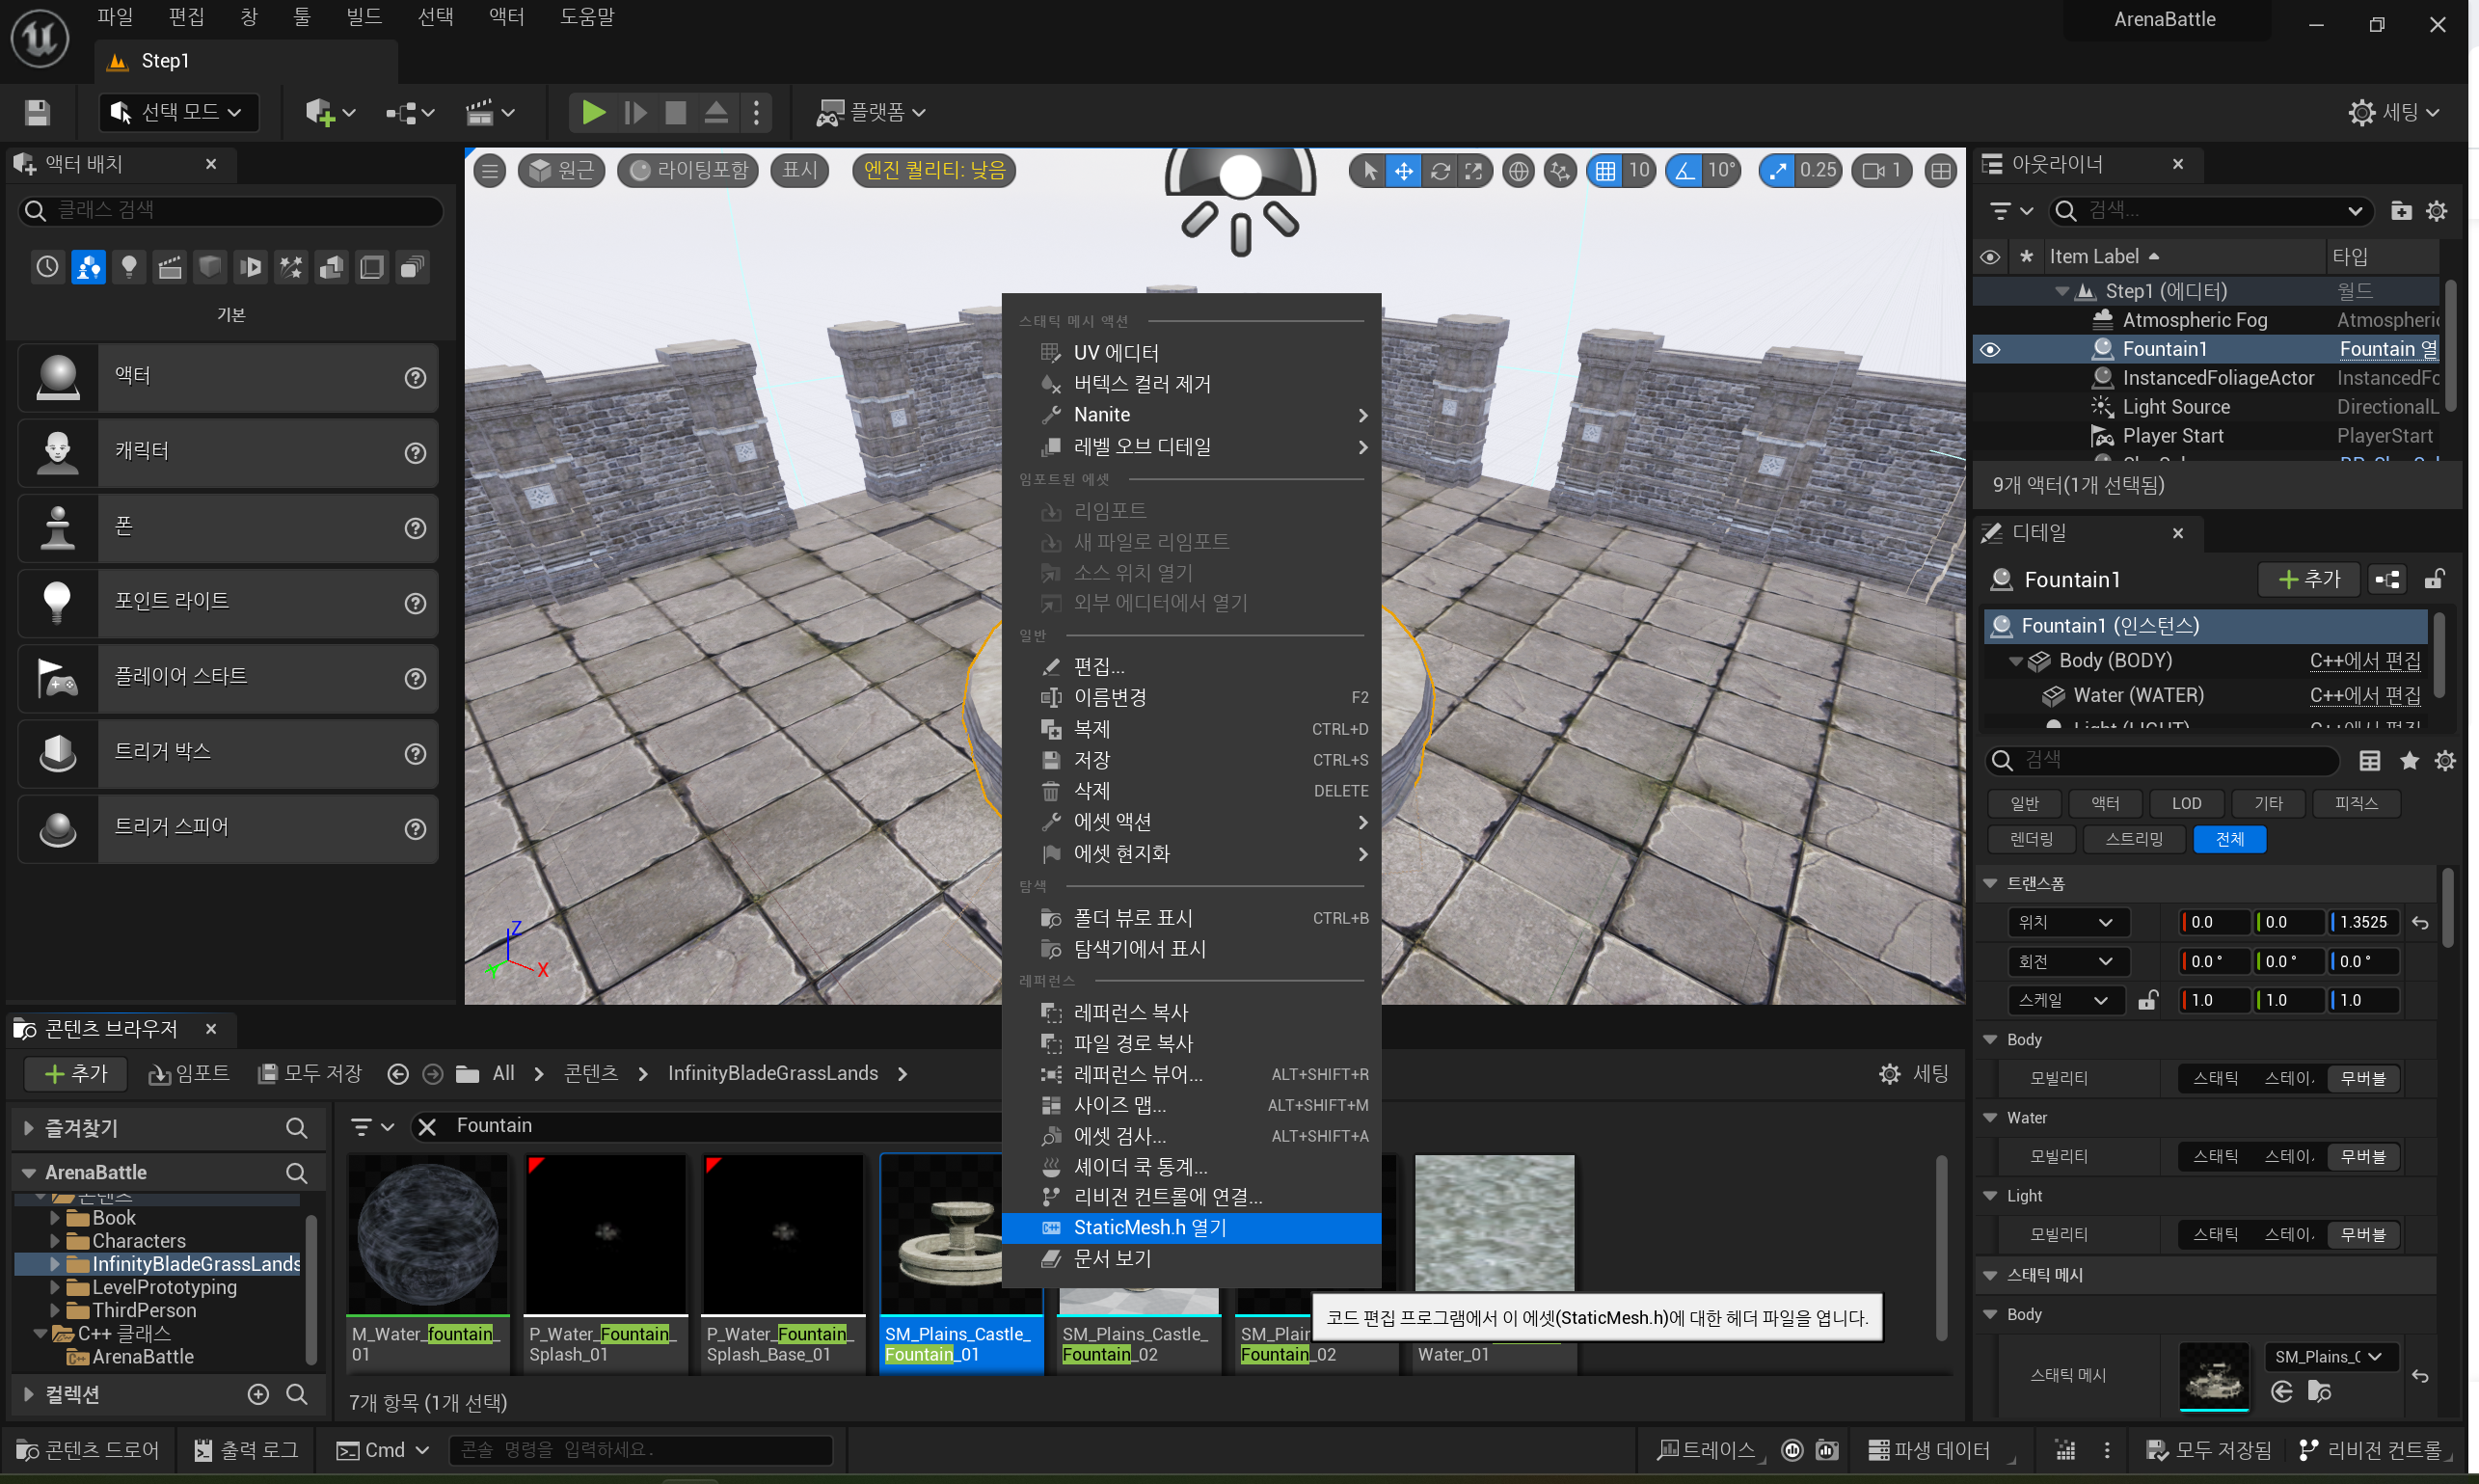2479x1484 pixels.
Task: Click the viewport hamburger options icon
Action: tap(490, 171)
